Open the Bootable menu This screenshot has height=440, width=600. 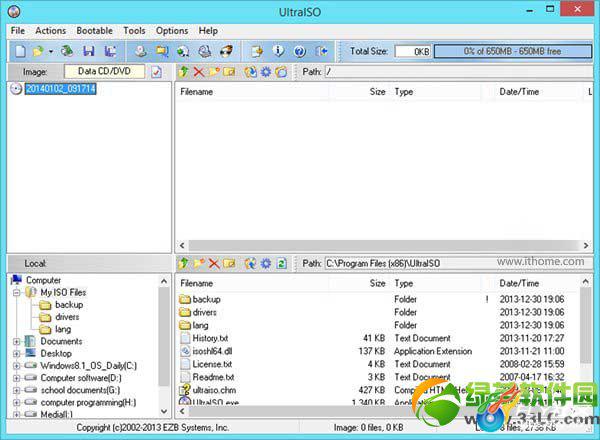coord(95,31)
